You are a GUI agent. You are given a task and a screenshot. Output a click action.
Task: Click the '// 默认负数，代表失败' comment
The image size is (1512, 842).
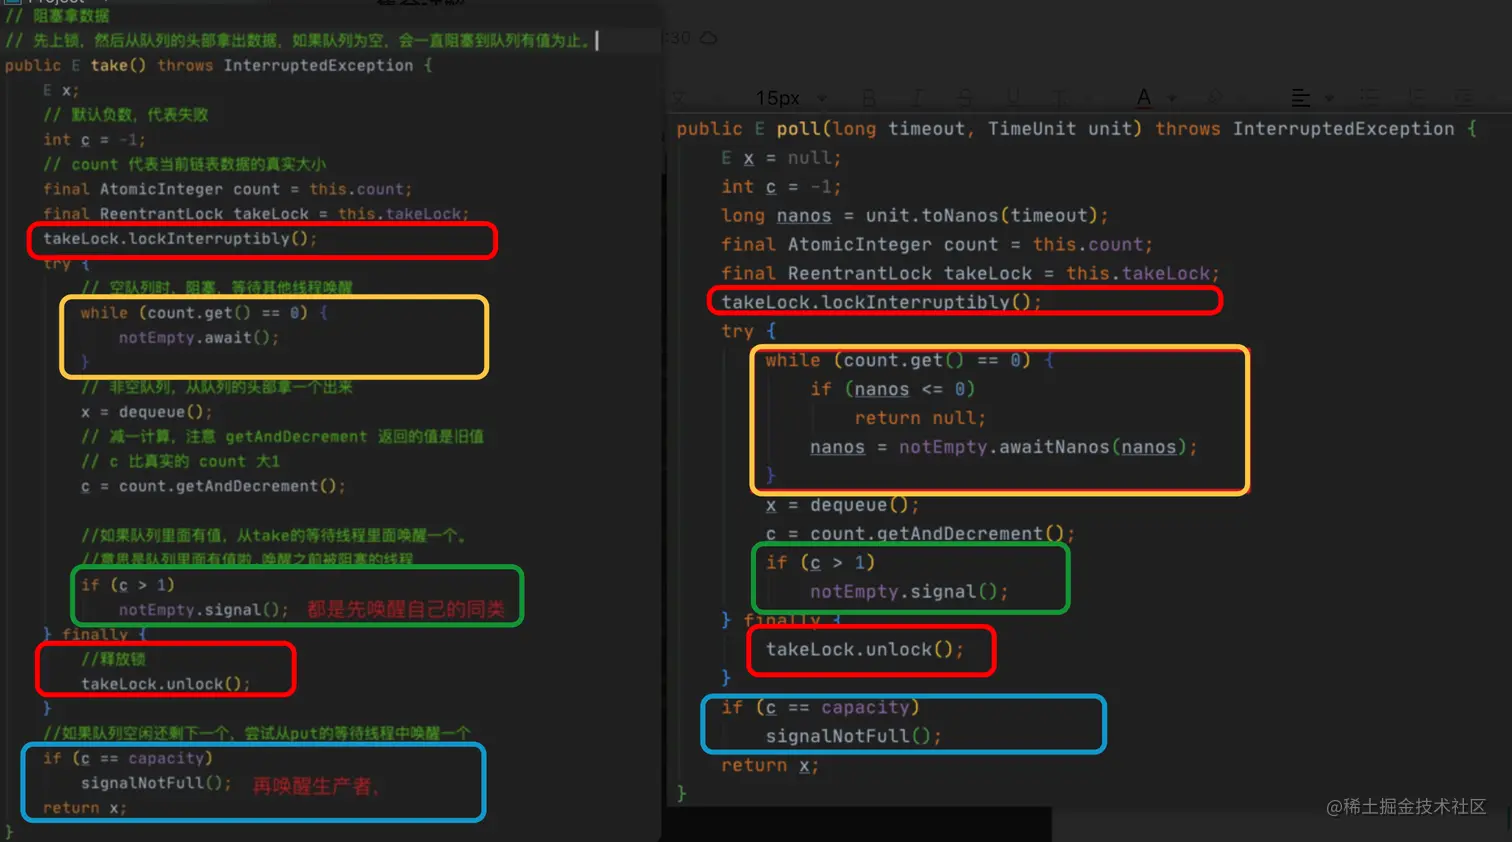pyautogui.click(x=125, y=115)
